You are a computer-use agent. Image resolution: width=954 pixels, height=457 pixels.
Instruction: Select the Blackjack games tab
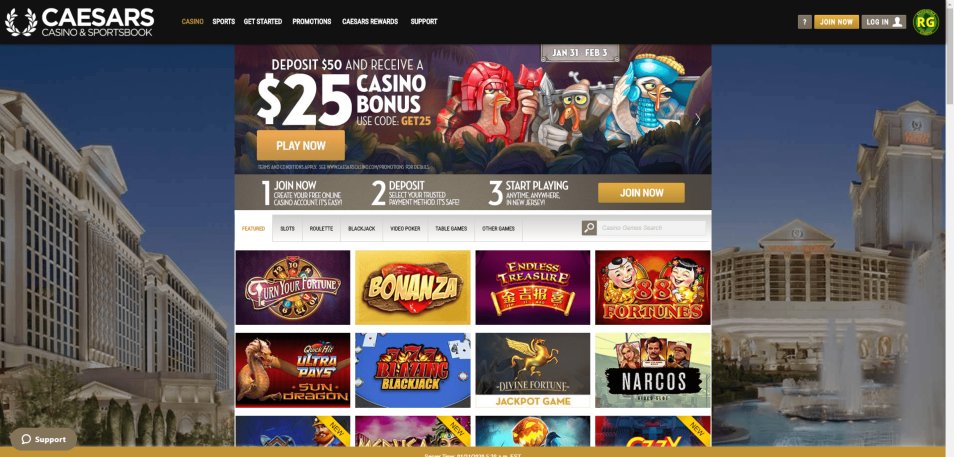pyautogui.click(x=361, y=229)
